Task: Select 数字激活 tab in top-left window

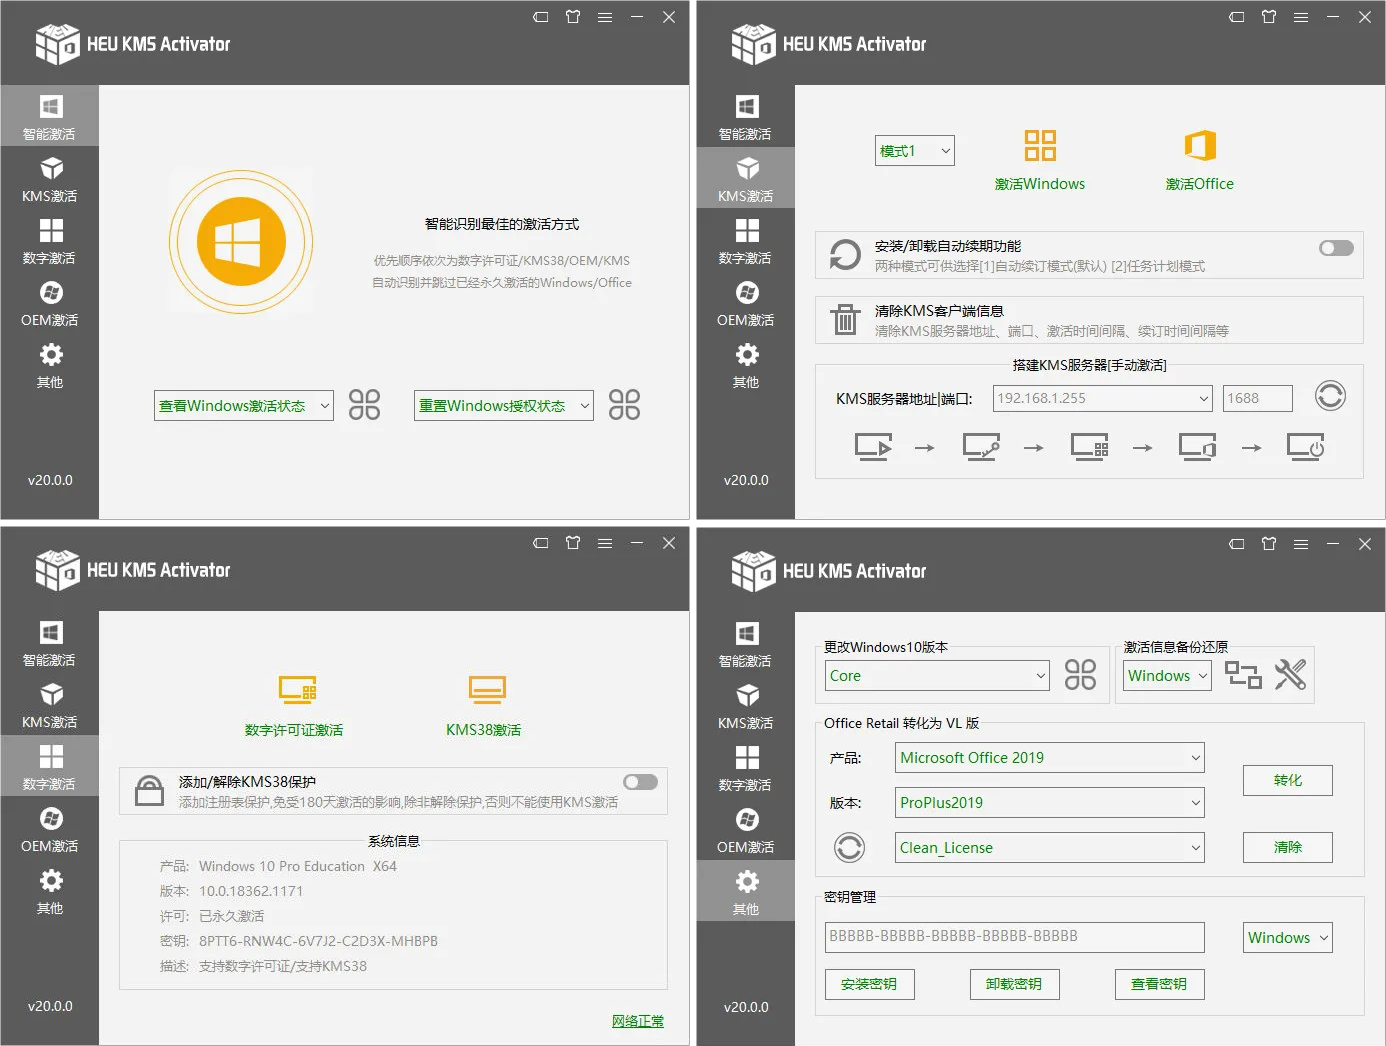Action: pyautogui.click(x=49, y=240)
